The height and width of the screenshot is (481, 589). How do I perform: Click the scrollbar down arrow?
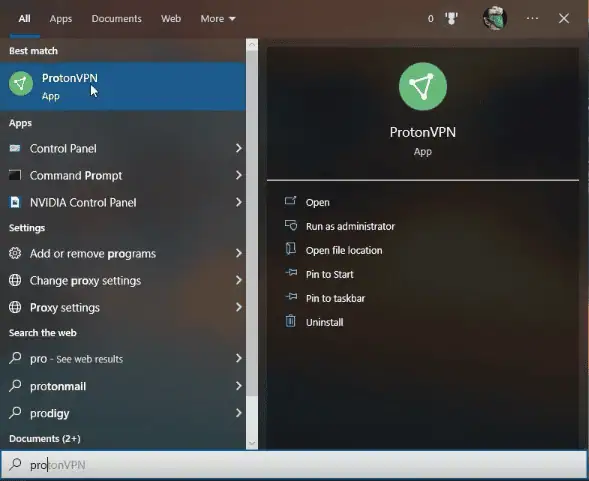[252, 443]
